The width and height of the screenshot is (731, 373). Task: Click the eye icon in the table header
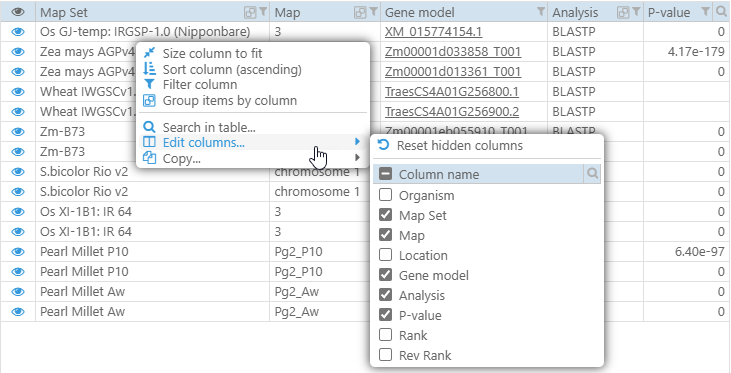tap(18, 13)
